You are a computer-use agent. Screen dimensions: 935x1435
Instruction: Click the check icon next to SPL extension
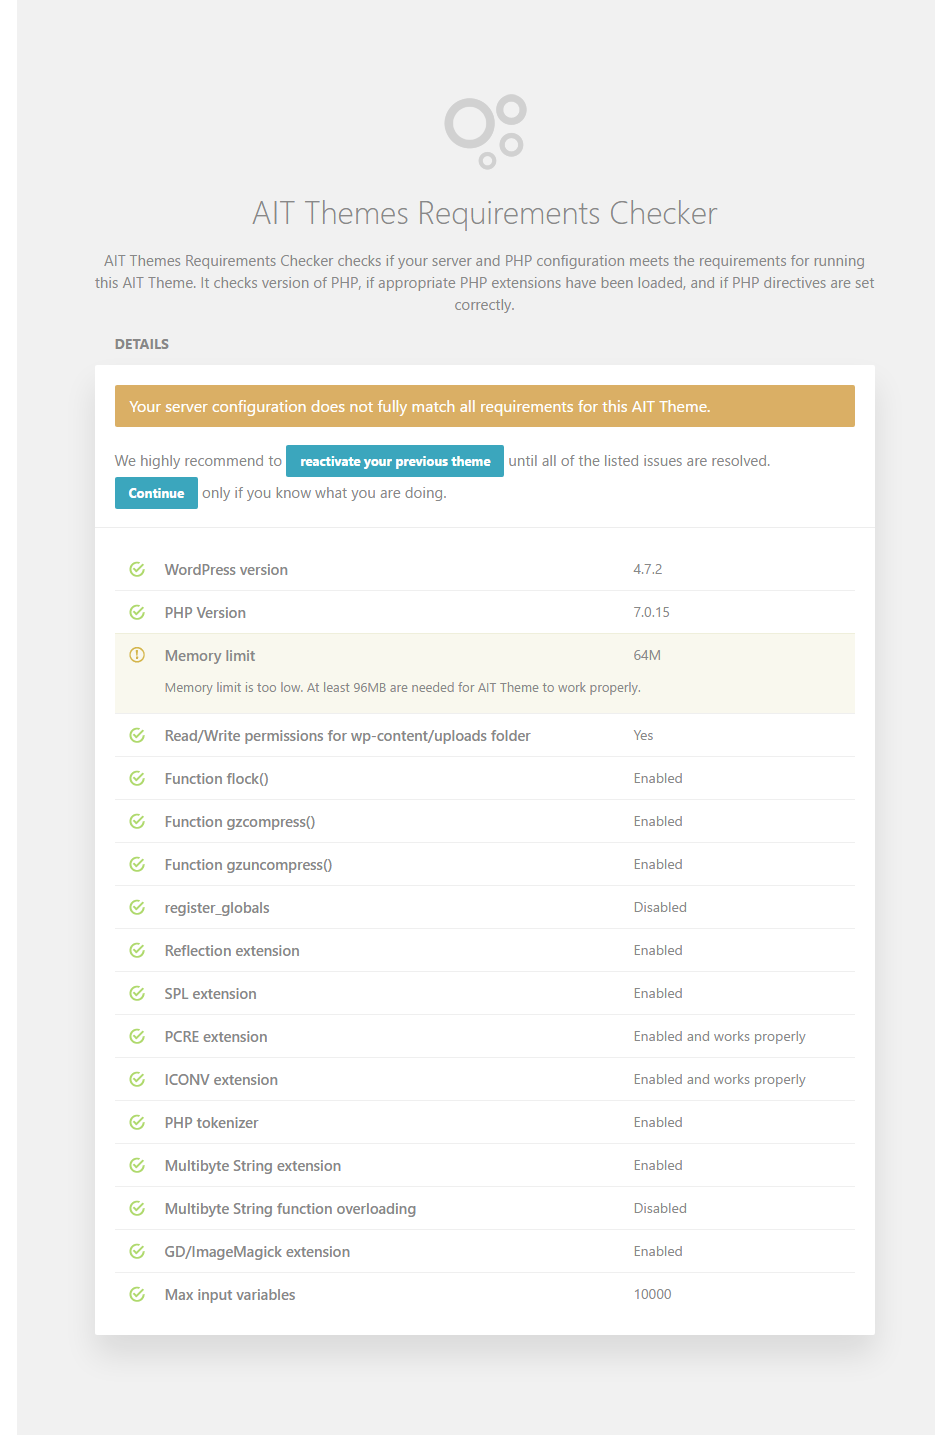(x=137, y=993)
